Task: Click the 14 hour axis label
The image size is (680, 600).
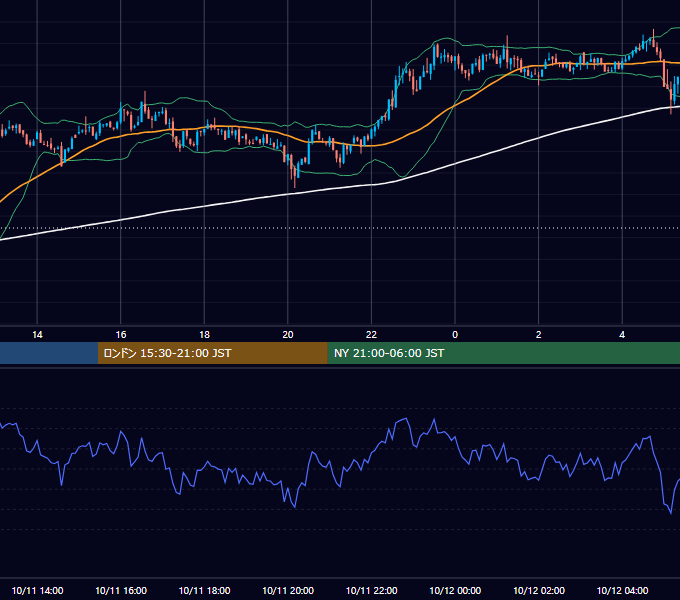Action: [37, 335]
